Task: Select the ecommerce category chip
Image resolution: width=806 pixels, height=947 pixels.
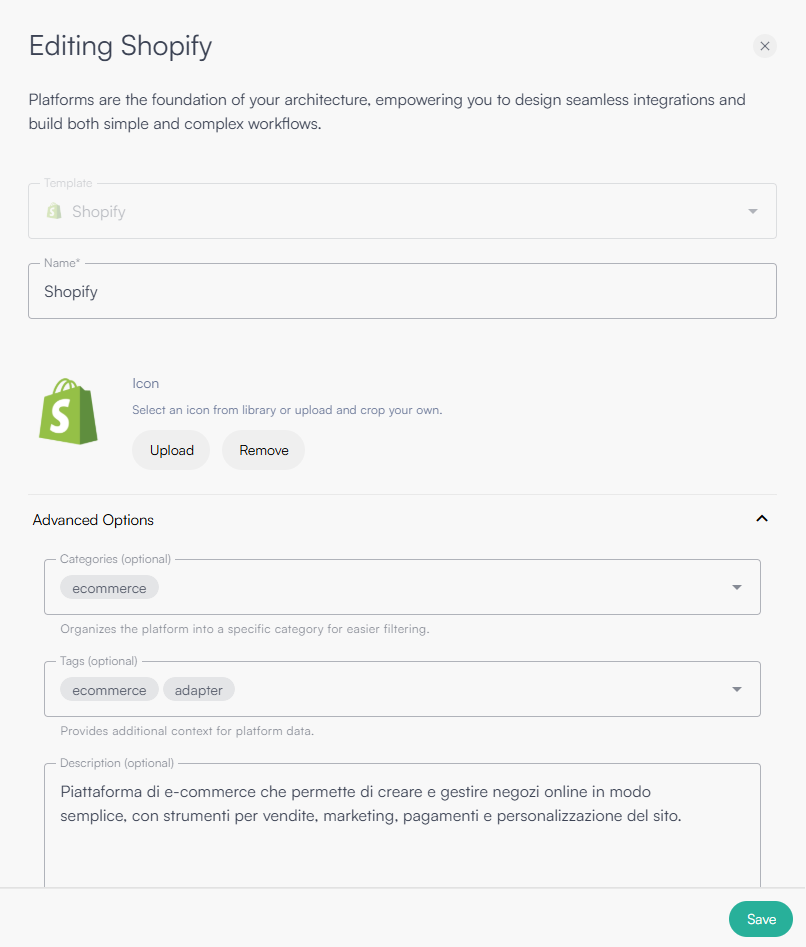Action: 109,587
